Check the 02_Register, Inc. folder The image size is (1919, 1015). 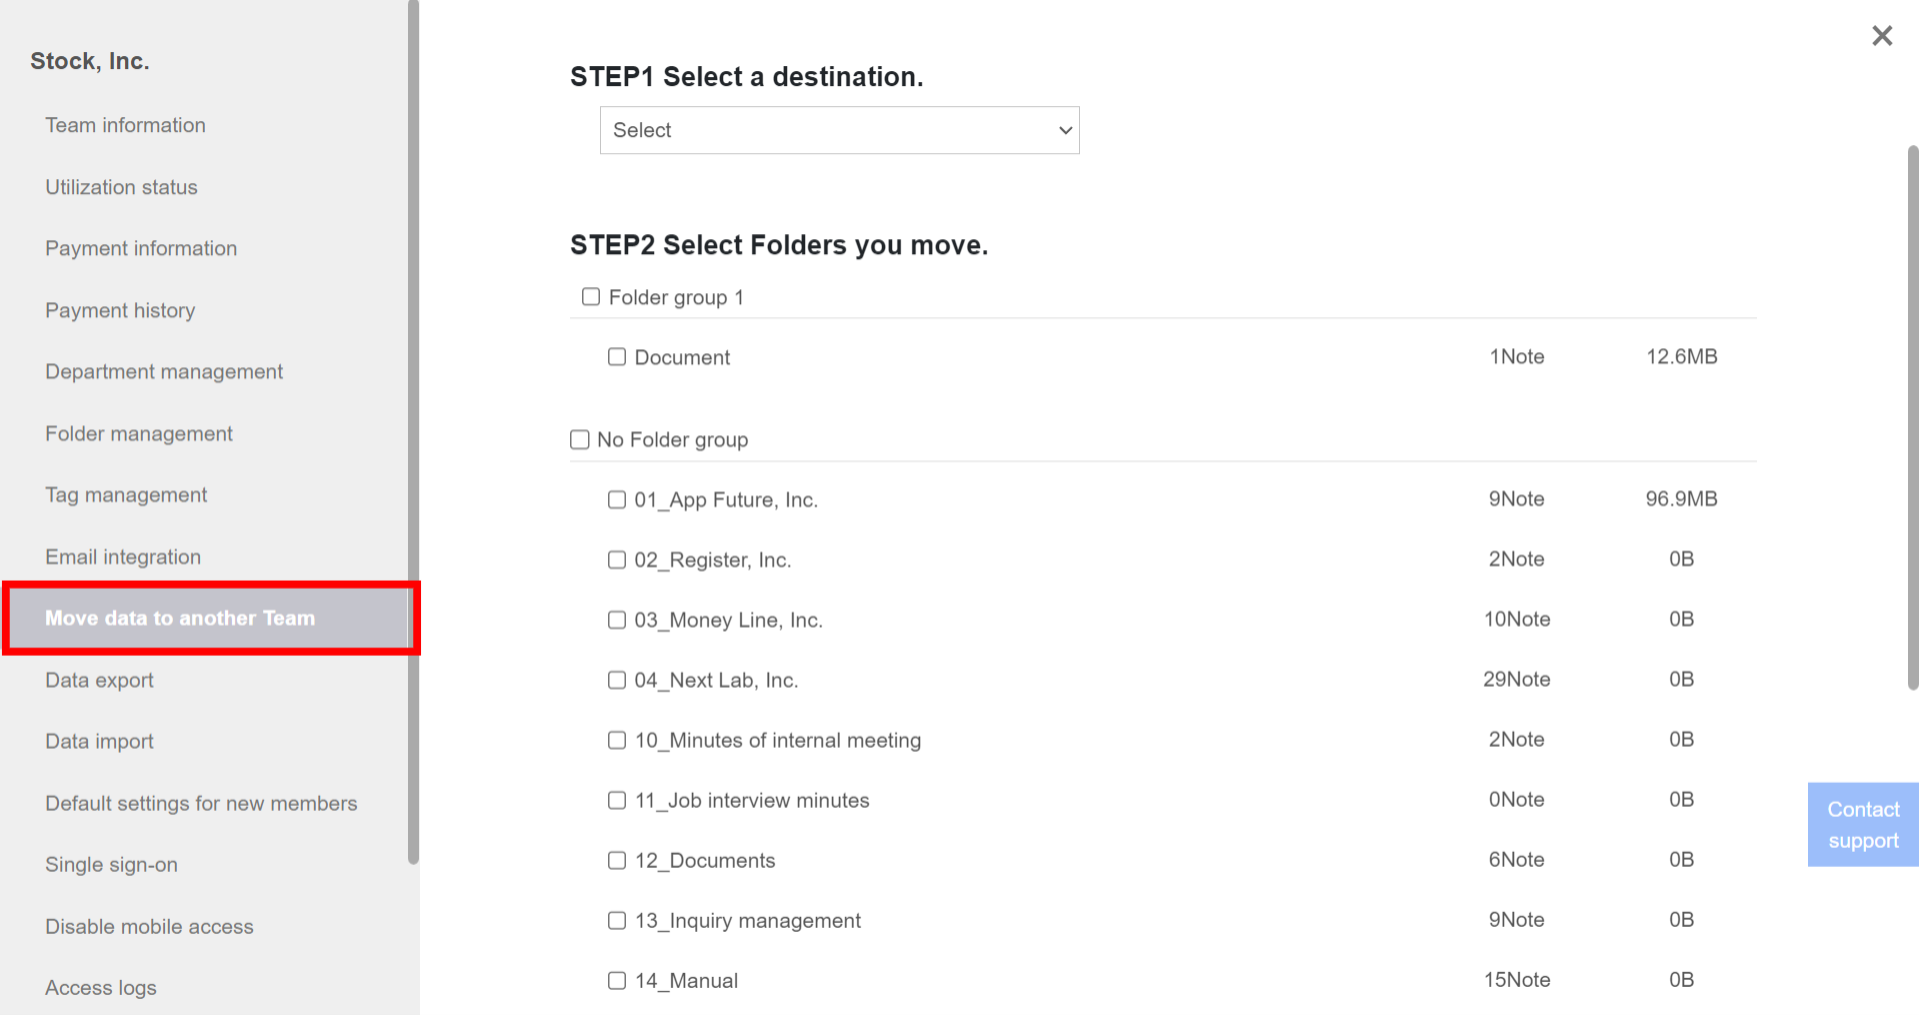pos(616,560)
